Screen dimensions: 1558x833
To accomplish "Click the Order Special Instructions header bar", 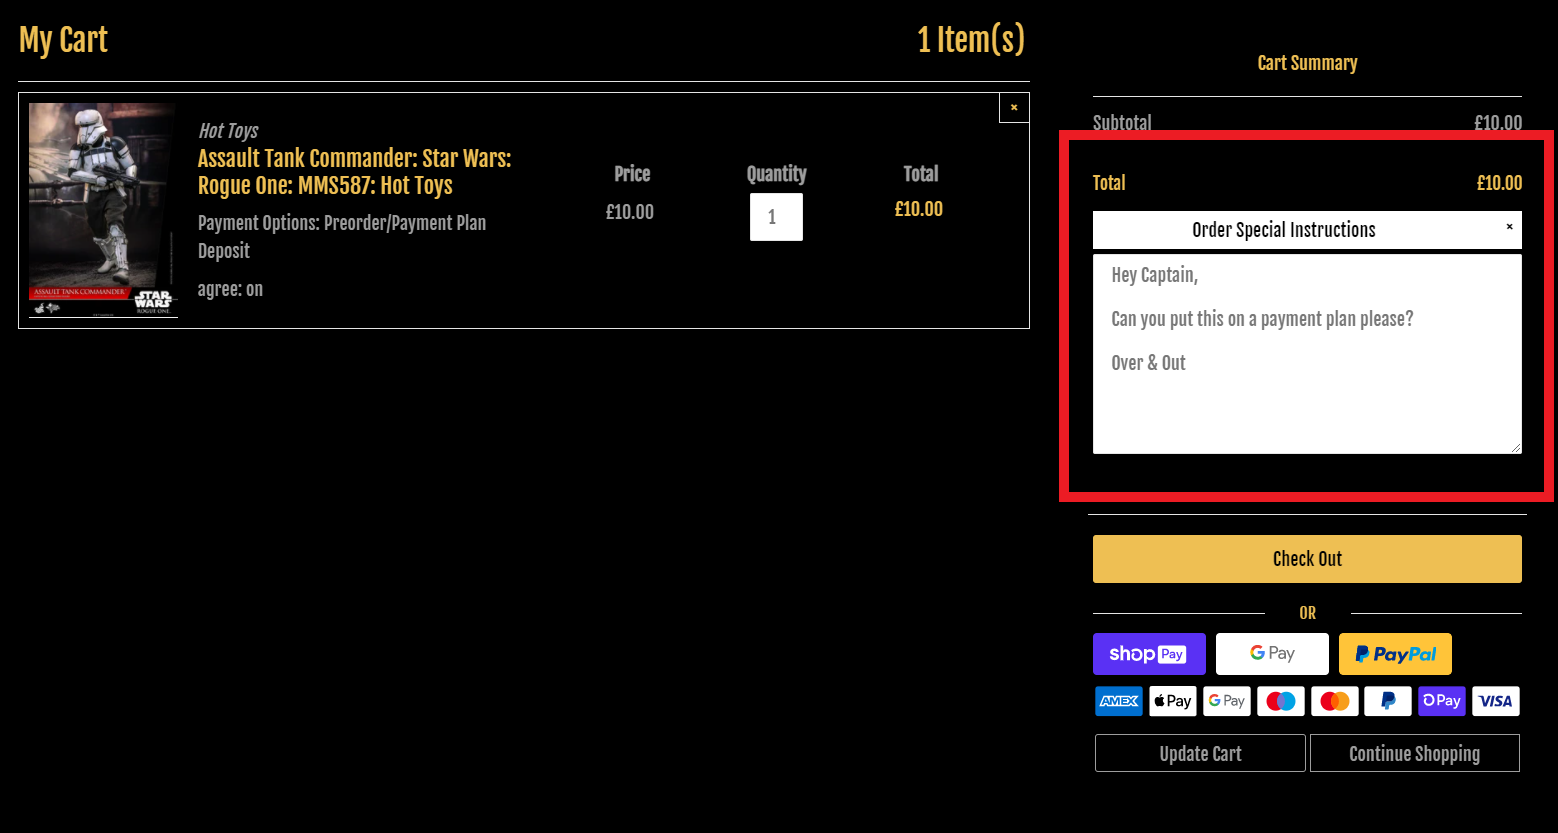I will pos(1307,230).
